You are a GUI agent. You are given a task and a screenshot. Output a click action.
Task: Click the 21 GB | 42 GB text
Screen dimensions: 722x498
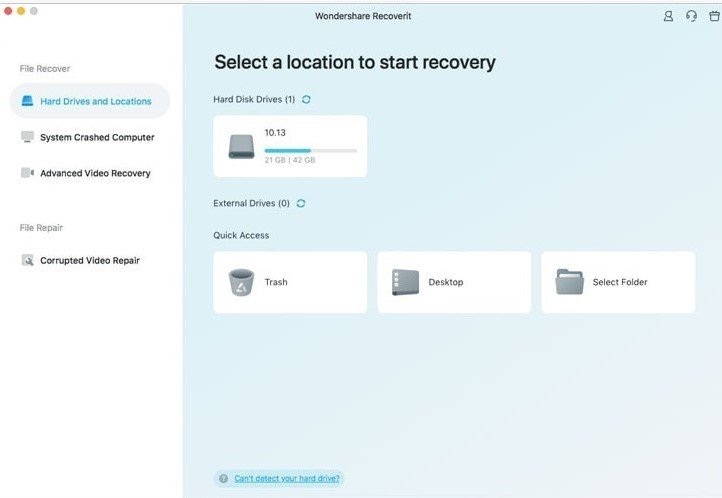click(290, 160)
